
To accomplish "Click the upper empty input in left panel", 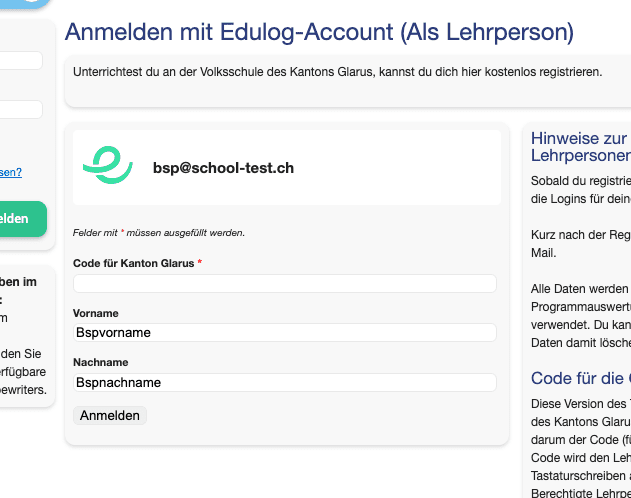I will pyautogui.click(x=21, y=60).
